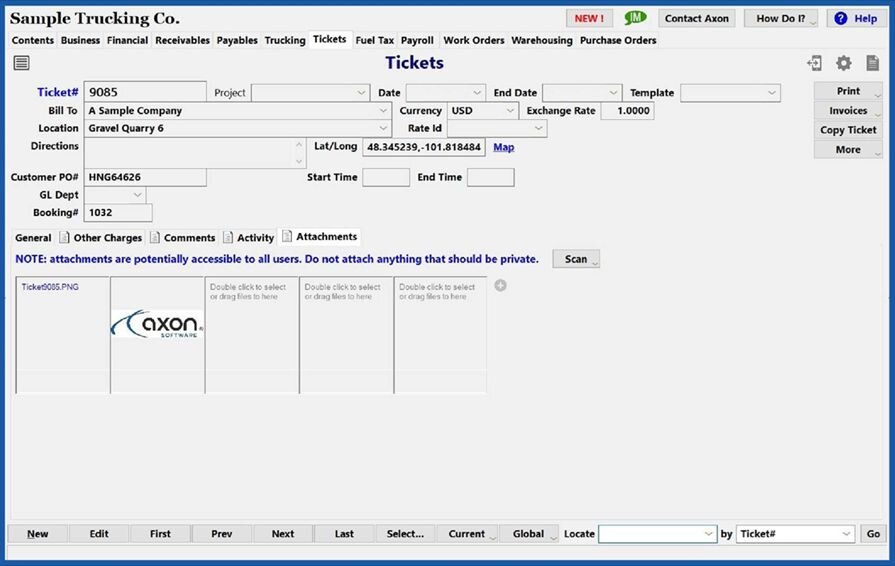The width and height of the screenshot is (895, 566).
Task: Open the hamburger list menu icon
Action: point(21,63)
